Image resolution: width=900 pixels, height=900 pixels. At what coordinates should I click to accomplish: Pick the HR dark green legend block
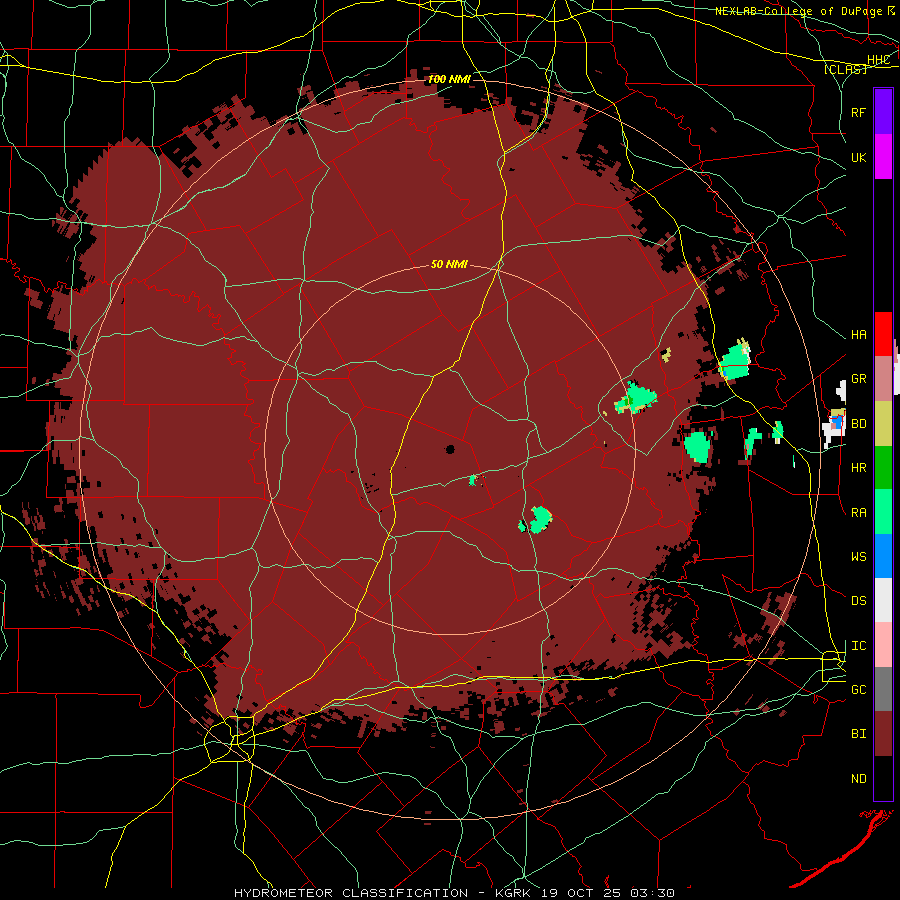point(883,467)
